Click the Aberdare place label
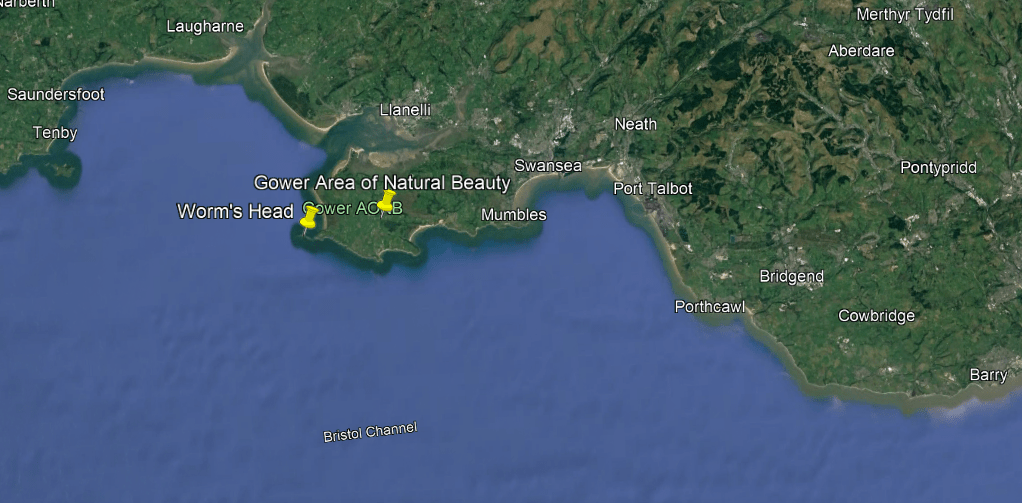This screenshot has height=503, width=1022. click(861, 51)
